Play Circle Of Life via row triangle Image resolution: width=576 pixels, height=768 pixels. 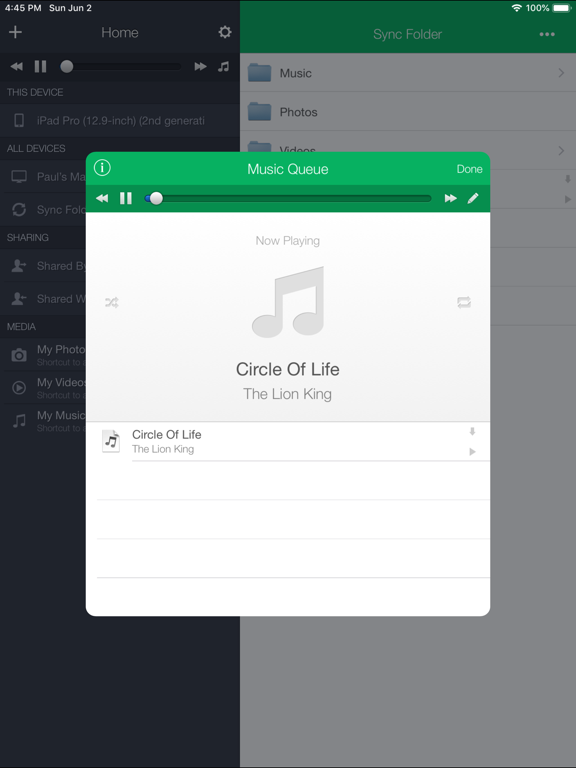472,452
